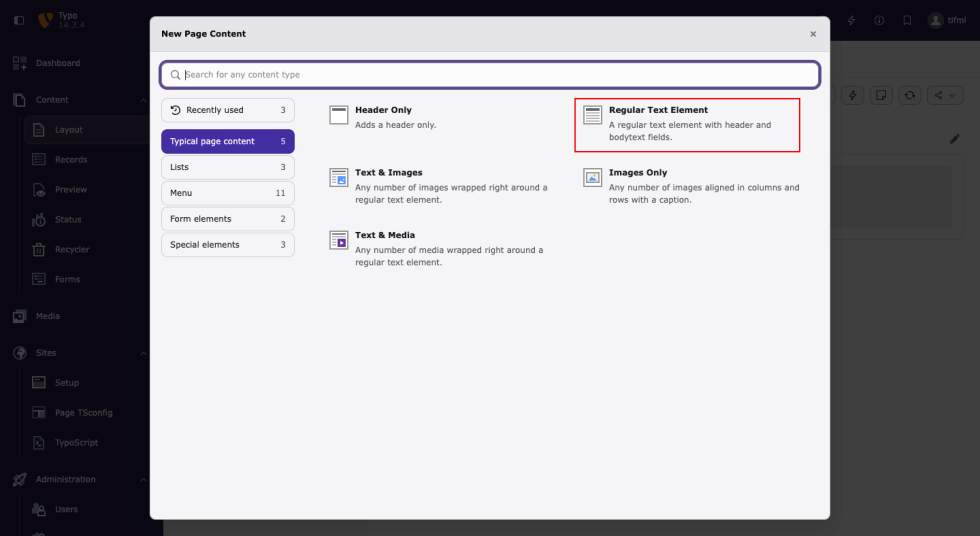The image size is (980, 536).
Task: Select the Lists category
Action: tap(228, 167)
